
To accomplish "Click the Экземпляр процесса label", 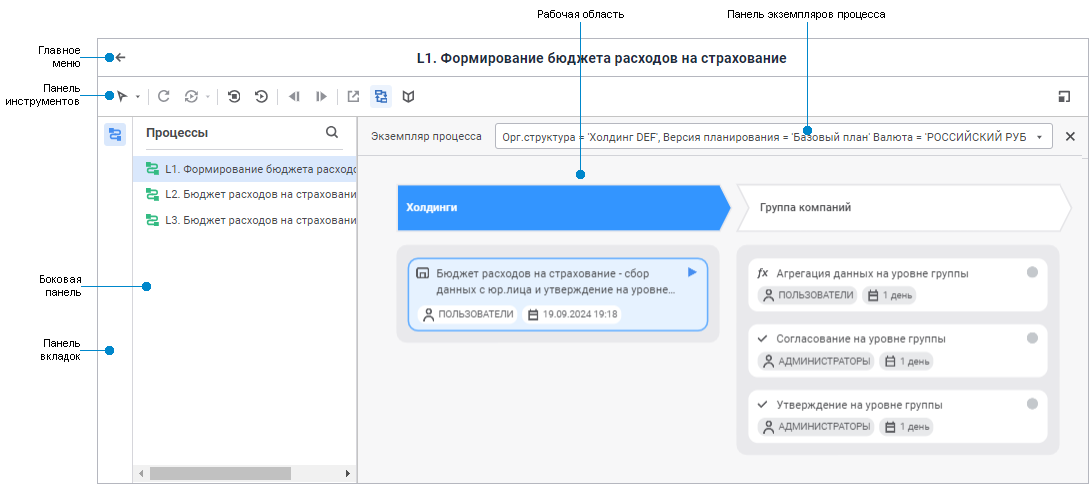I will click(426, 136).
